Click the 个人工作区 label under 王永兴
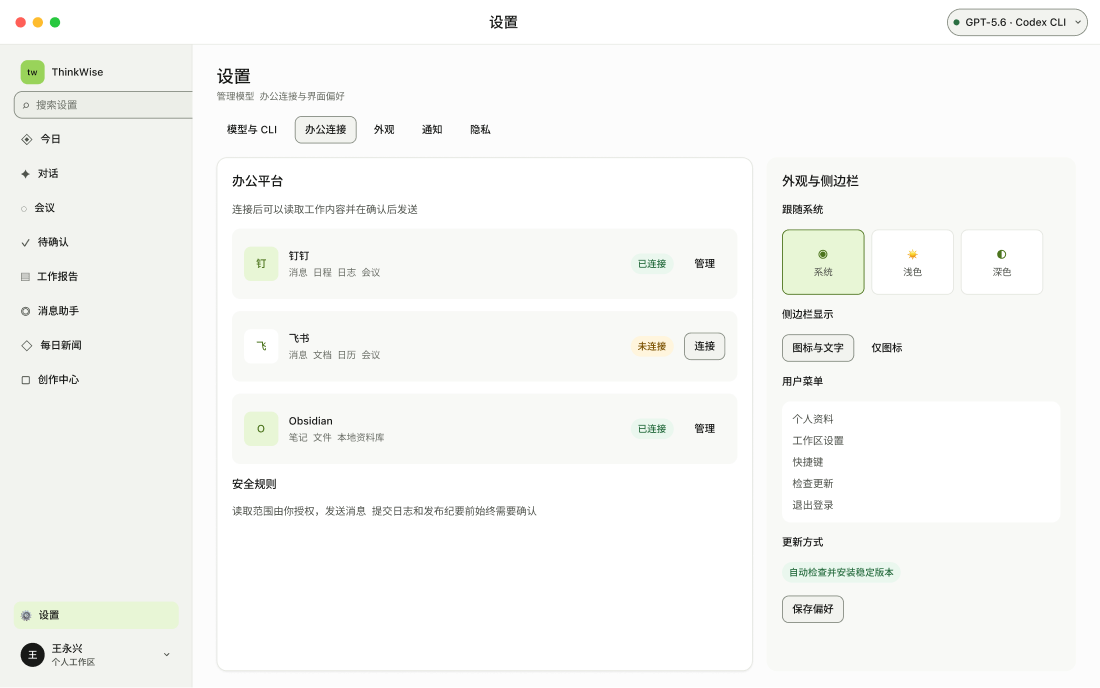The height and width of the screenshot is (688, 1100). pos(73,663)
